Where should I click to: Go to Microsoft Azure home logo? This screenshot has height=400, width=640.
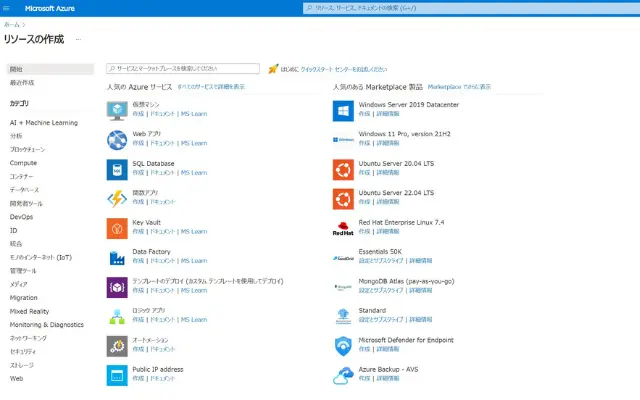(50, 8)
